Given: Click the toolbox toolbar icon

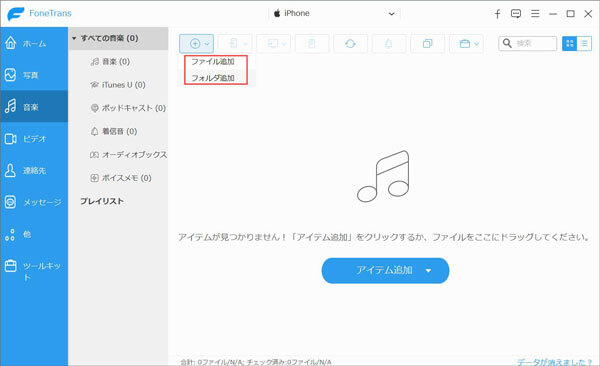Looking at the screenshot, I should click(465, 44).
